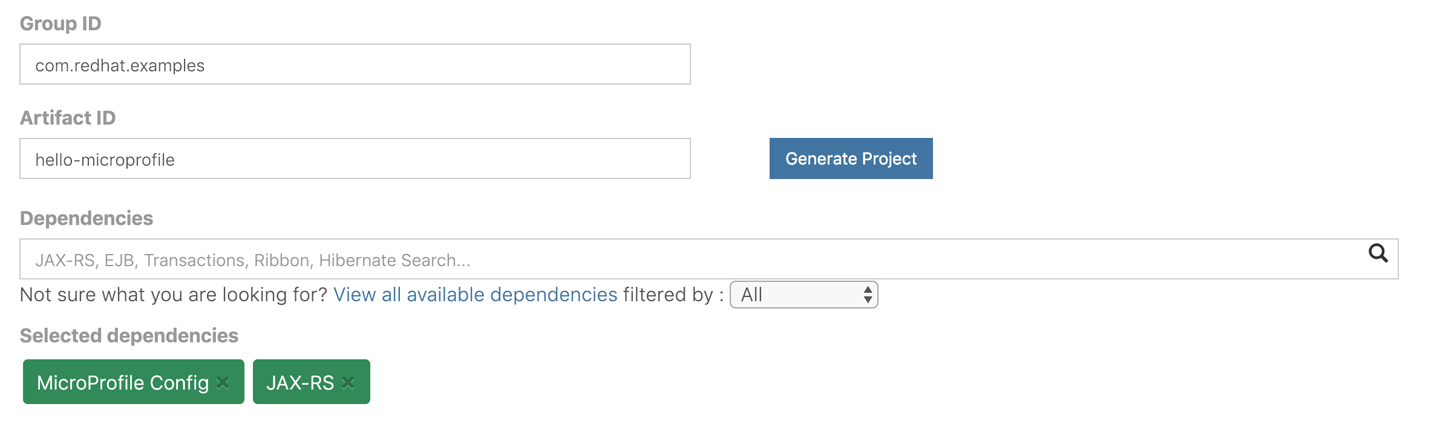
Task: Click the down arrow on filter select
Action: pos(868,300)
